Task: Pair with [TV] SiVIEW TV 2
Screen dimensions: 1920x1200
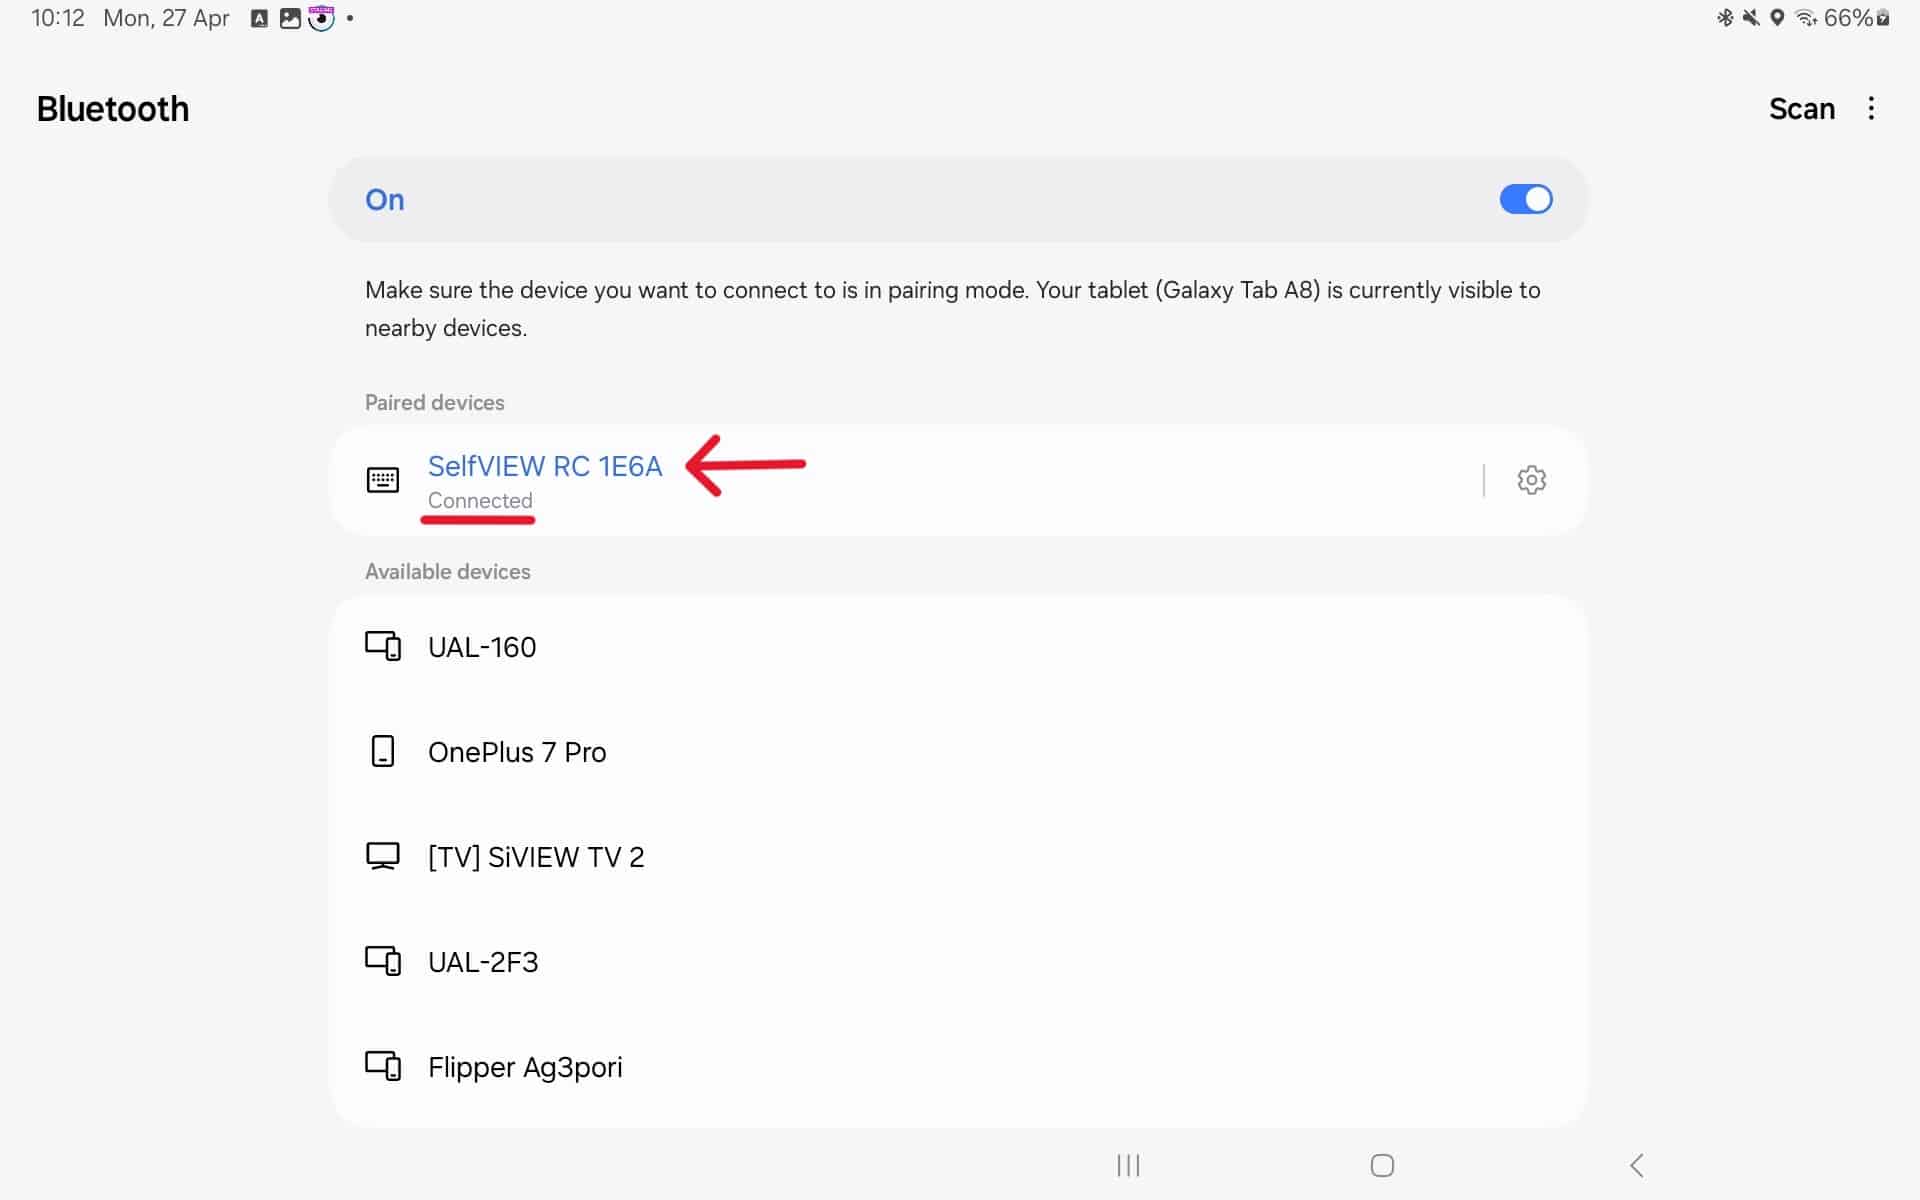Action: (x=536, y=857)
